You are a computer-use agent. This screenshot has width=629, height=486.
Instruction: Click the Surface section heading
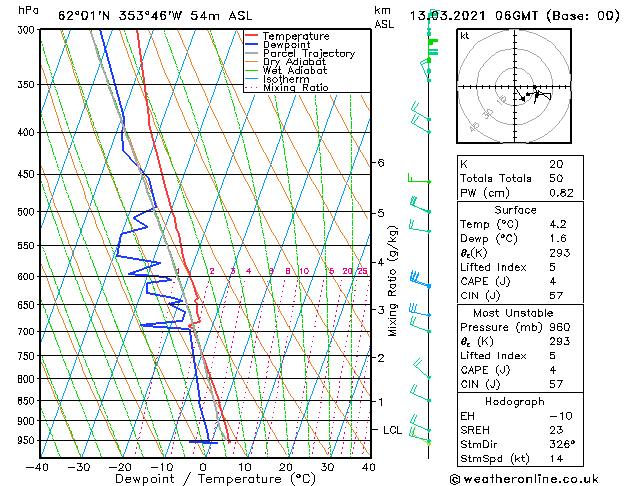[x=515, y=210]
